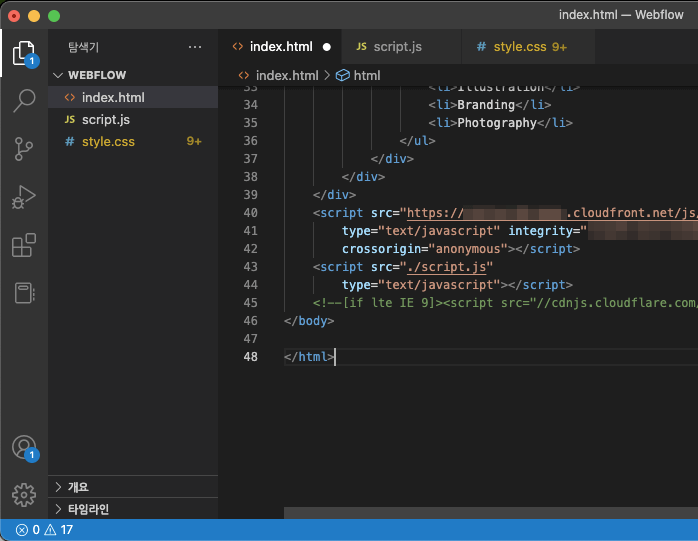Click the horizontal scrollbar of the editor

click(x=491, y=513)
